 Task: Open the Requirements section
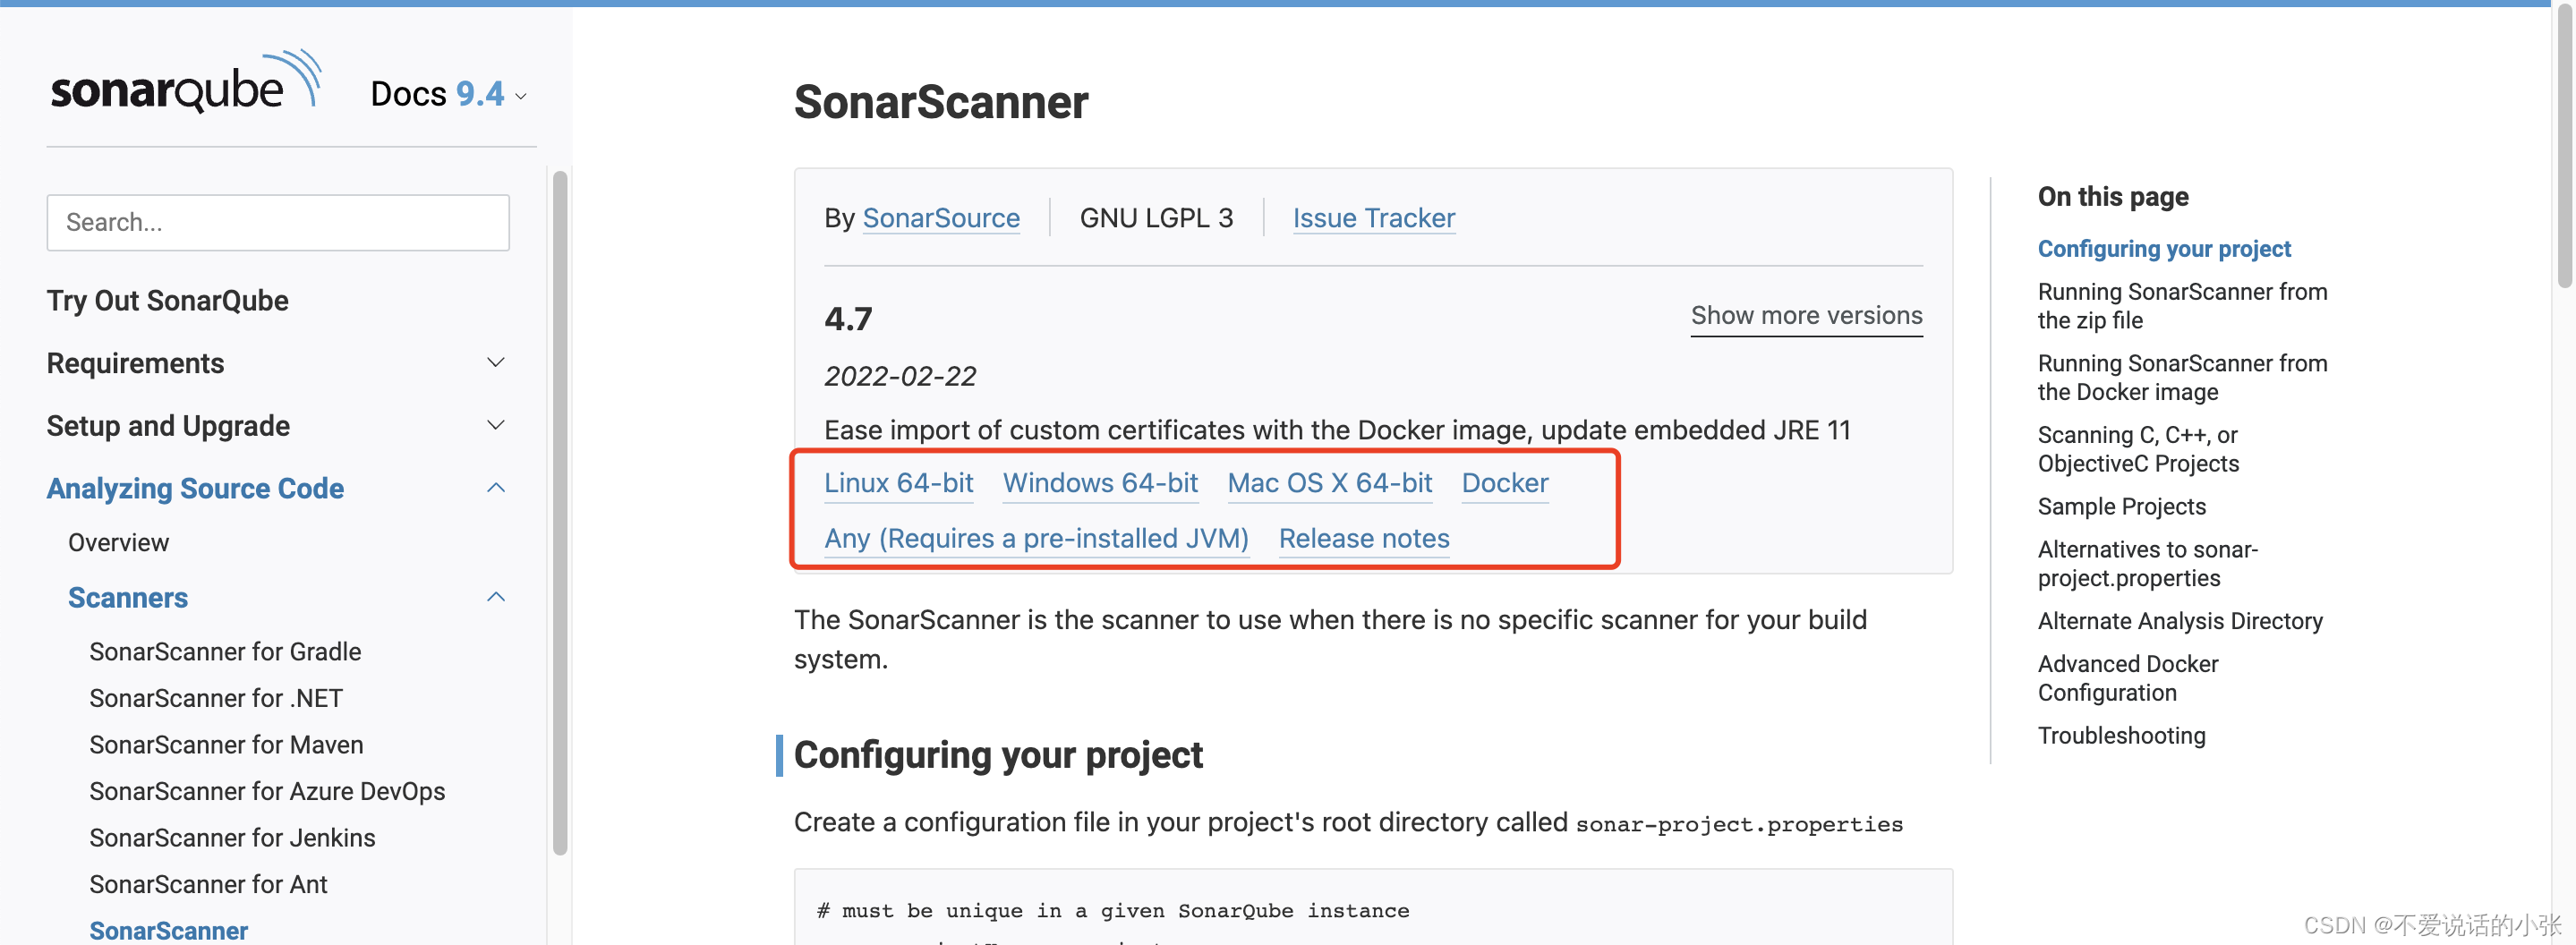coord(135,363)
